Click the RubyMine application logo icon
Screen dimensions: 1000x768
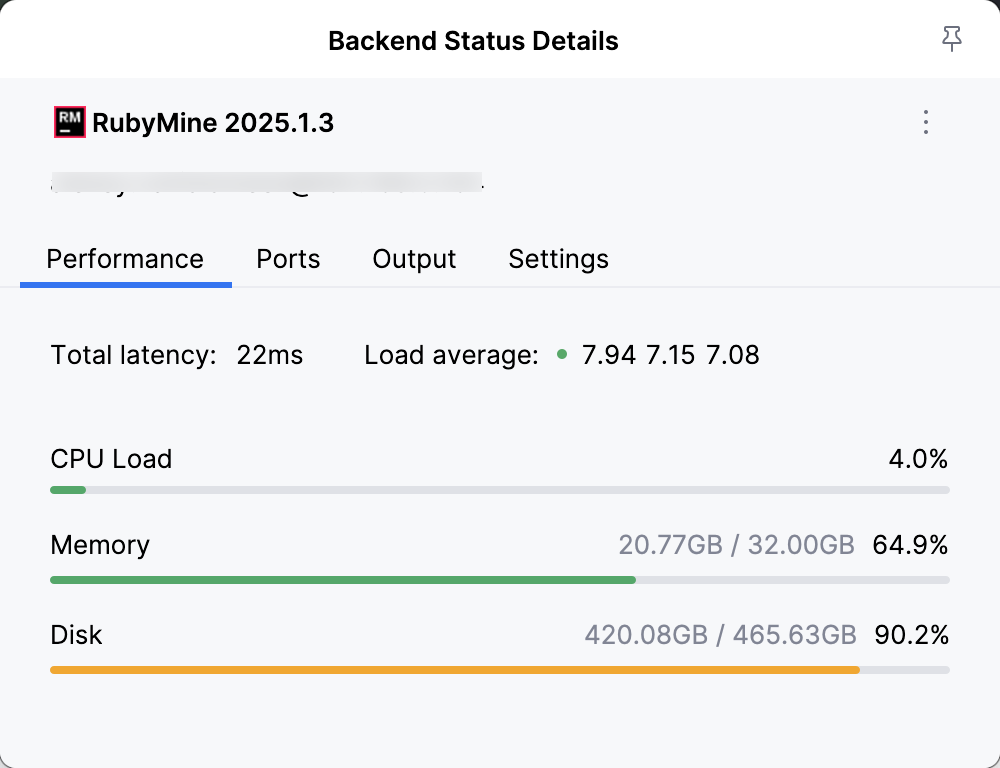[x=68, y=122]
